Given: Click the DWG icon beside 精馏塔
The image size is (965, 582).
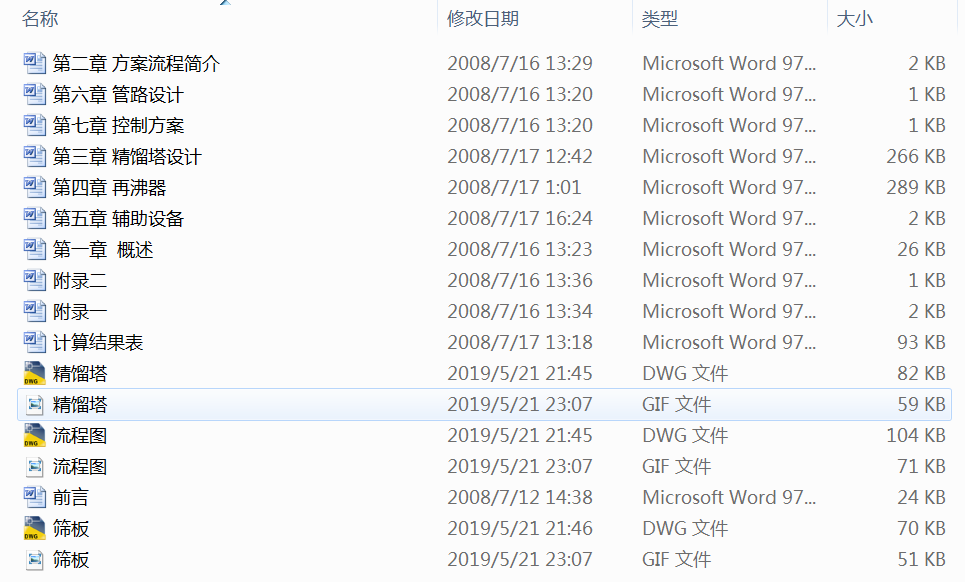Looking at the screenshot, I should click(33, 373).
